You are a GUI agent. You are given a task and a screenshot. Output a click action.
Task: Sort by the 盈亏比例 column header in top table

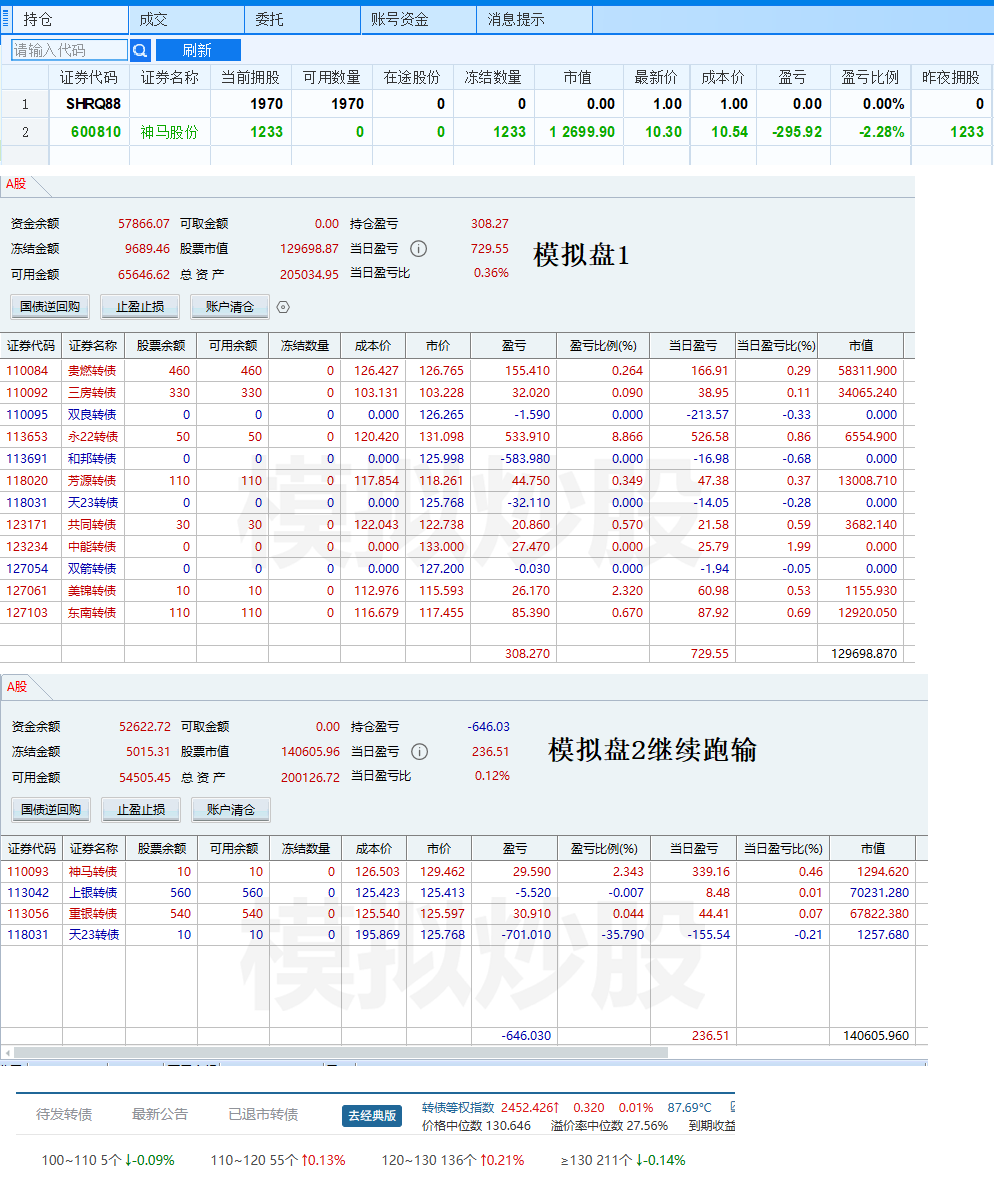tap(870, 77)
